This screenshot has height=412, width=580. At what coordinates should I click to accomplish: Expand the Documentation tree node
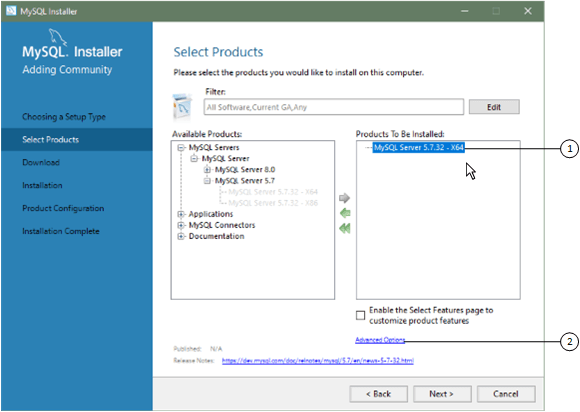tap(181, 236)
